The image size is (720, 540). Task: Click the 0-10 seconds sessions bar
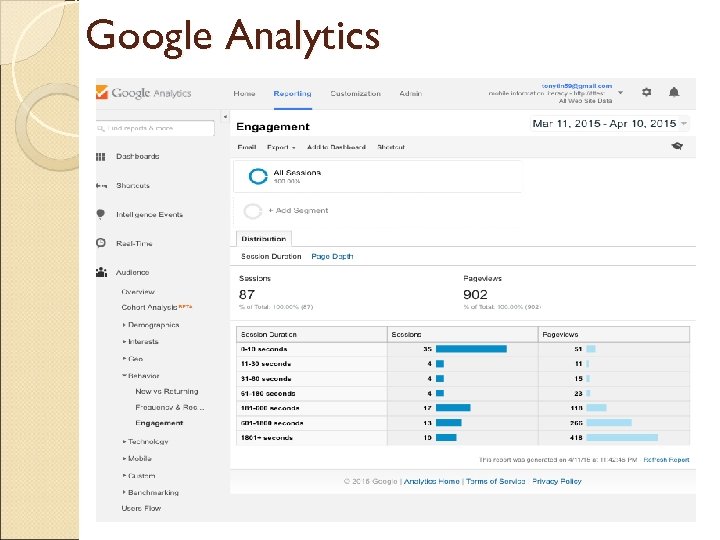[x=471, y=349]
